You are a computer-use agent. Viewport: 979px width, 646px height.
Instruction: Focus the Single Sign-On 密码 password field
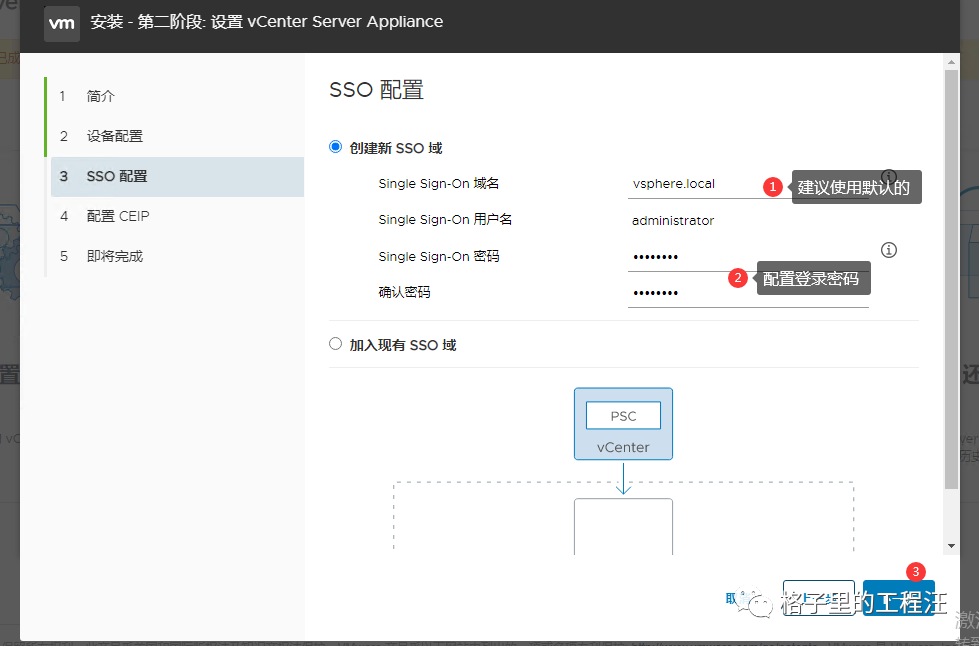click(x=748, y=257)
